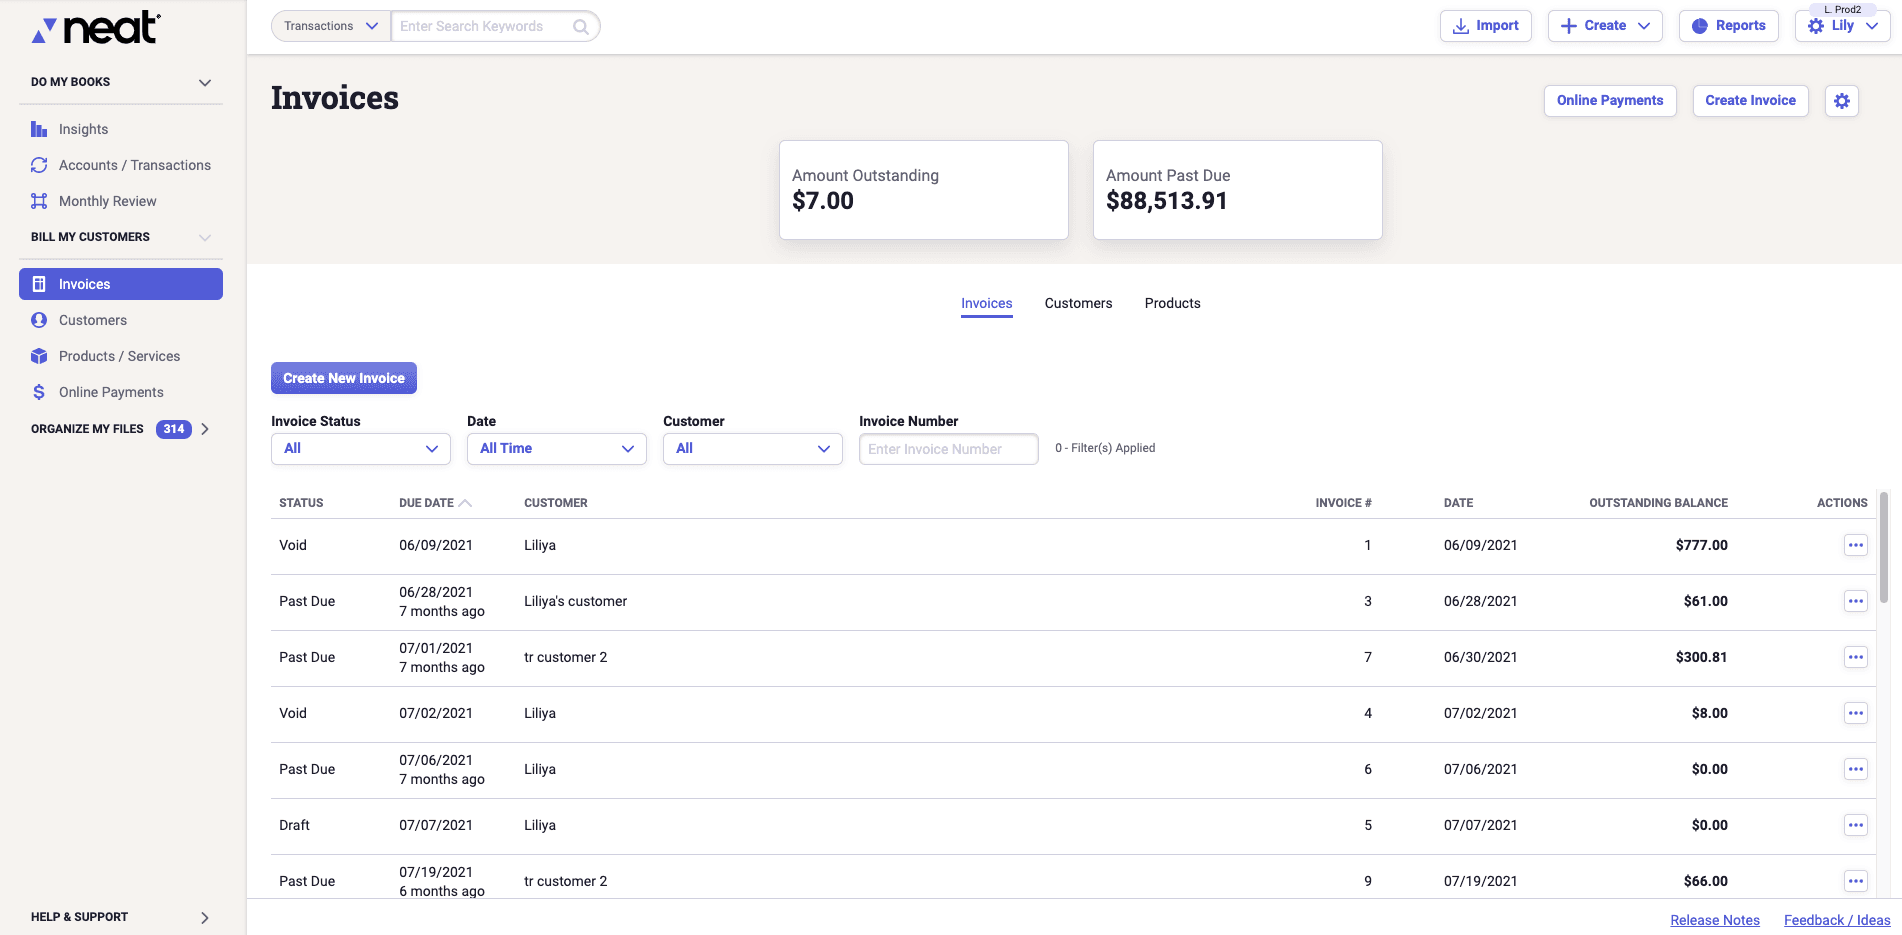Open actions menu for invoice 3
The image size is (1902, 935).
pyautogui.click(x=1856, y=601)
